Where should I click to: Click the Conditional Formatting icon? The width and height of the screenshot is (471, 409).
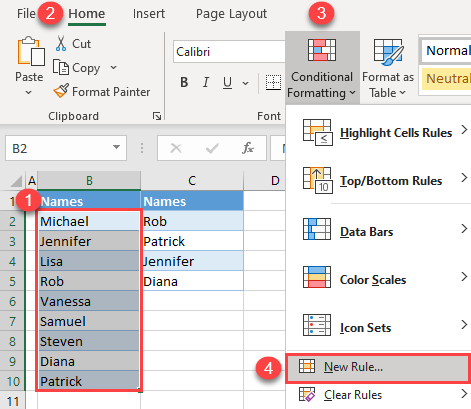pyautogui.click(x=322, y=50)
